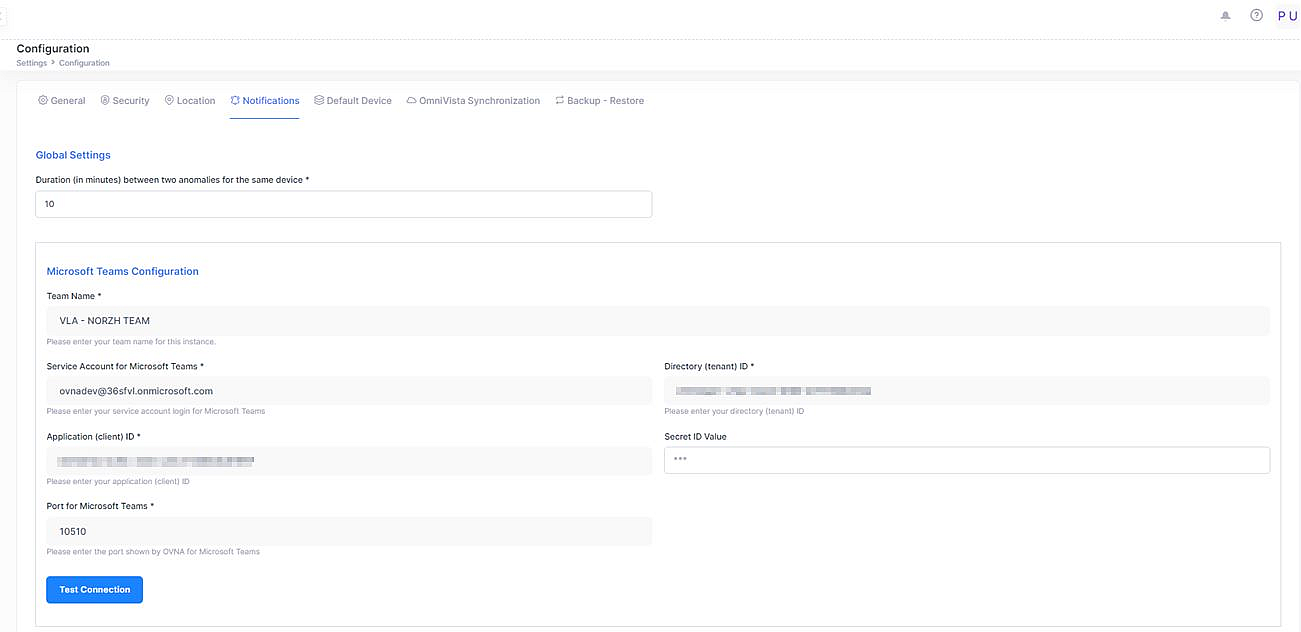This screenshot has height=632, width=1301.
Task: Click the Secret ID Value input
Action: [x=966, y=460]
